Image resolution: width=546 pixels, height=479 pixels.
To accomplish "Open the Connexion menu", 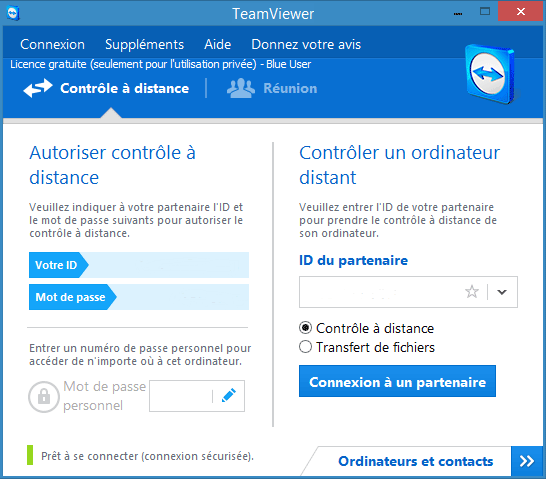I will point(52,44).
